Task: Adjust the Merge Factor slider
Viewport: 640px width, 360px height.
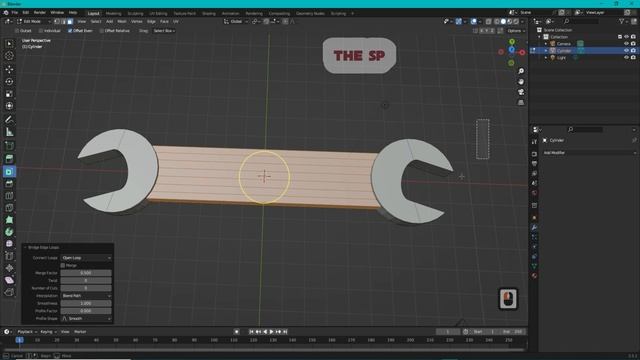Action: pyautogui.click(x=86, y=273)
